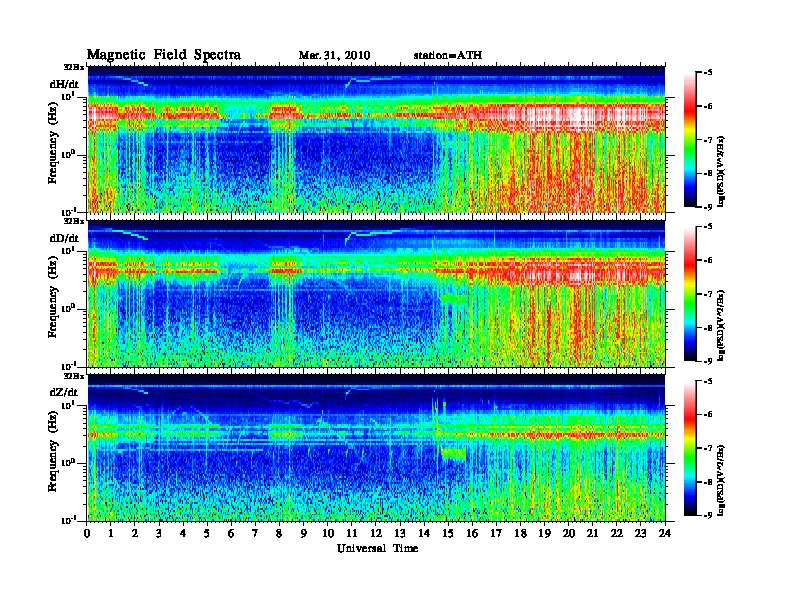Screen dimensions: 792x612
Task: Click the '-5' value on the dZ/dt color scale
Action: pyautogui.click(x=708, y=381)
